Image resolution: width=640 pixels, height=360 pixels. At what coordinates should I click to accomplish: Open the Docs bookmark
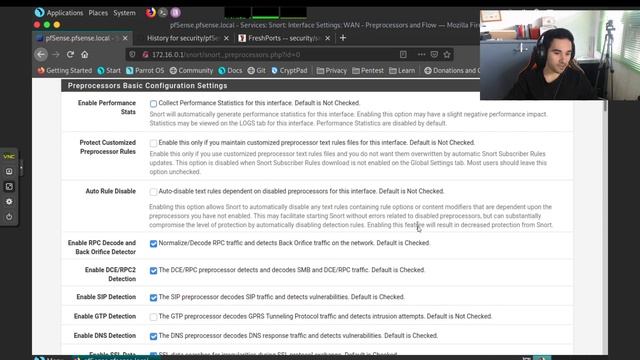click(x=230, y=71)
